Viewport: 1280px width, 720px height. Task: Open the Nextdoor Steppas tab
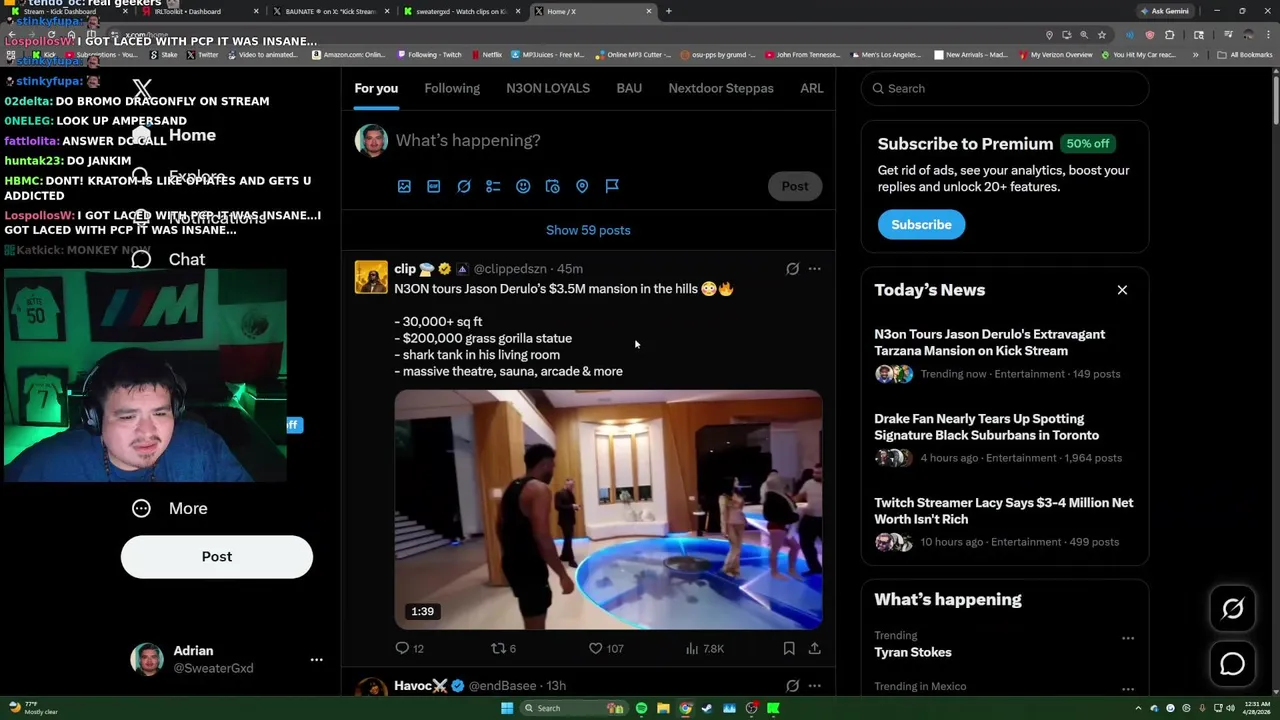click(721, 88)
